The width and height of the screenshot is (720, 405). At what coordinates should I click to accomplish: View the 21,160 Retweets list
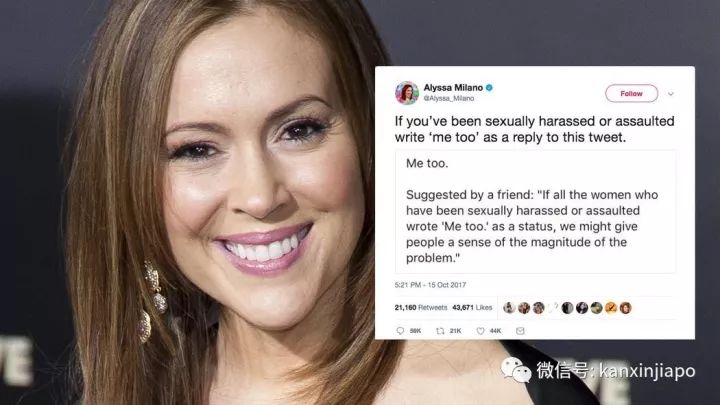click(421, 308)
